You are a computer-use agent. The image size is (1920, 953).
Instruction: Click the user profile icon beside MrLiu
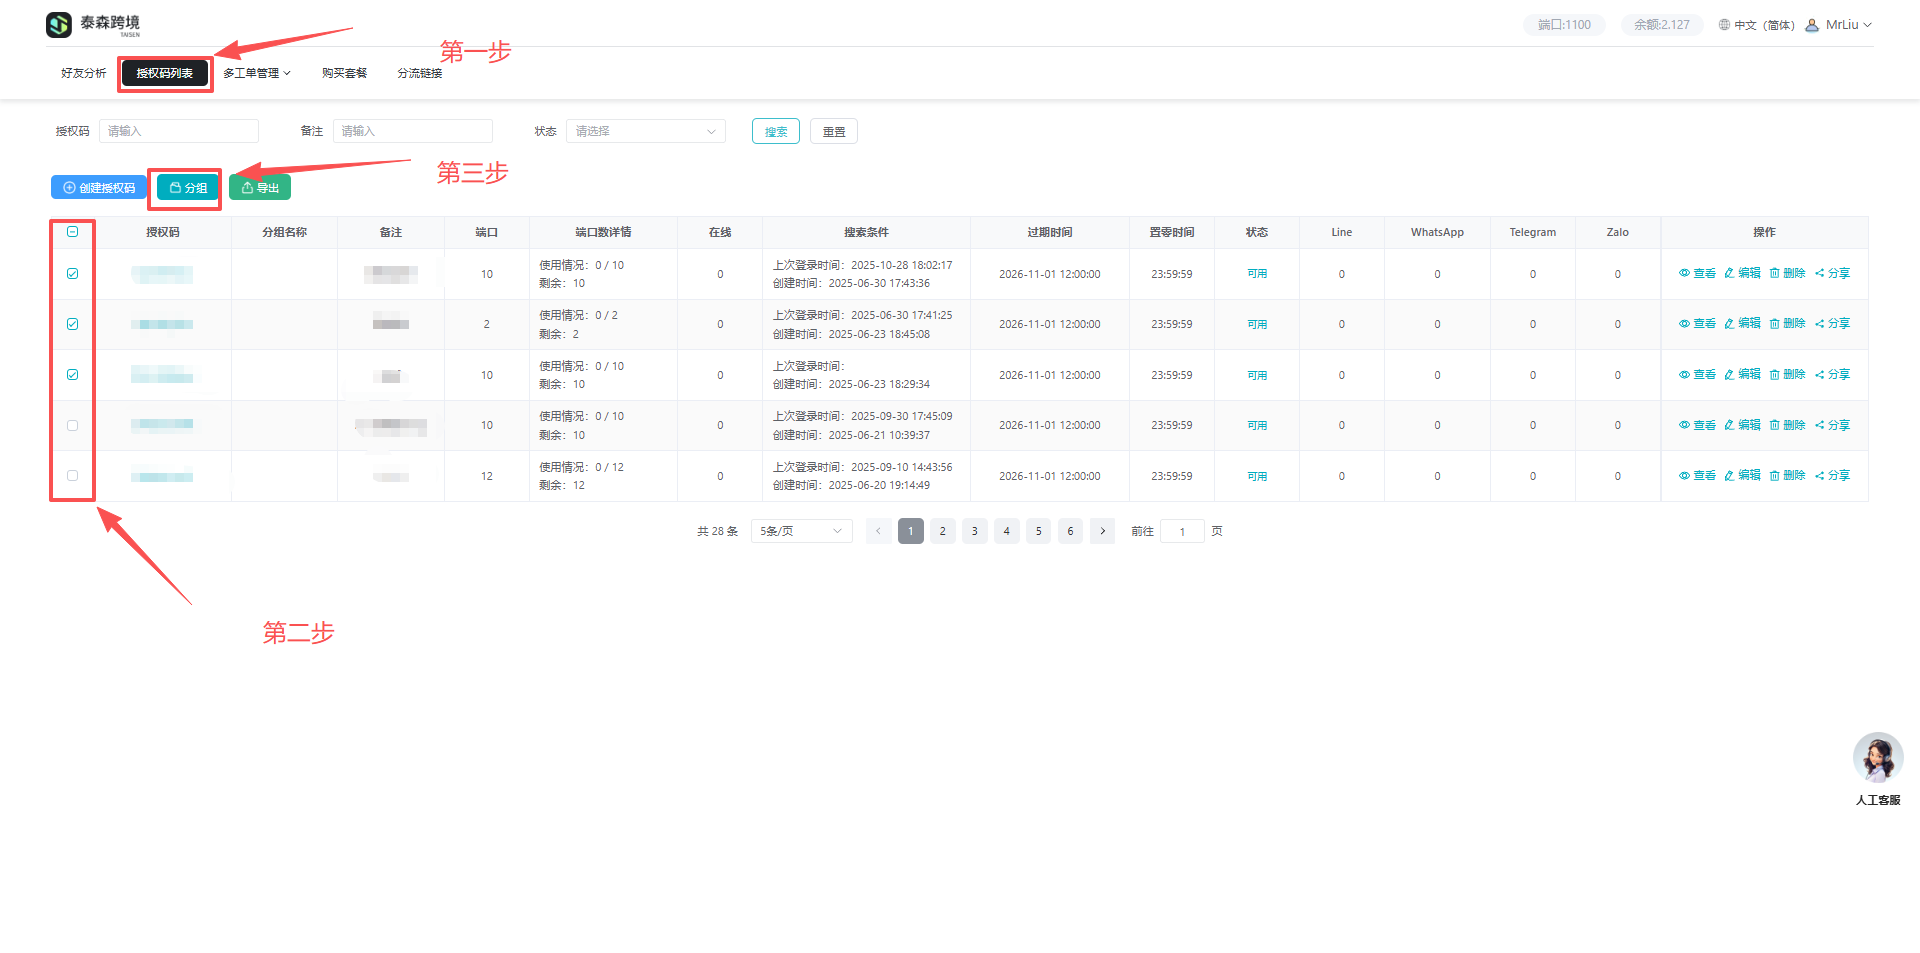click(x=1812, y=25)
